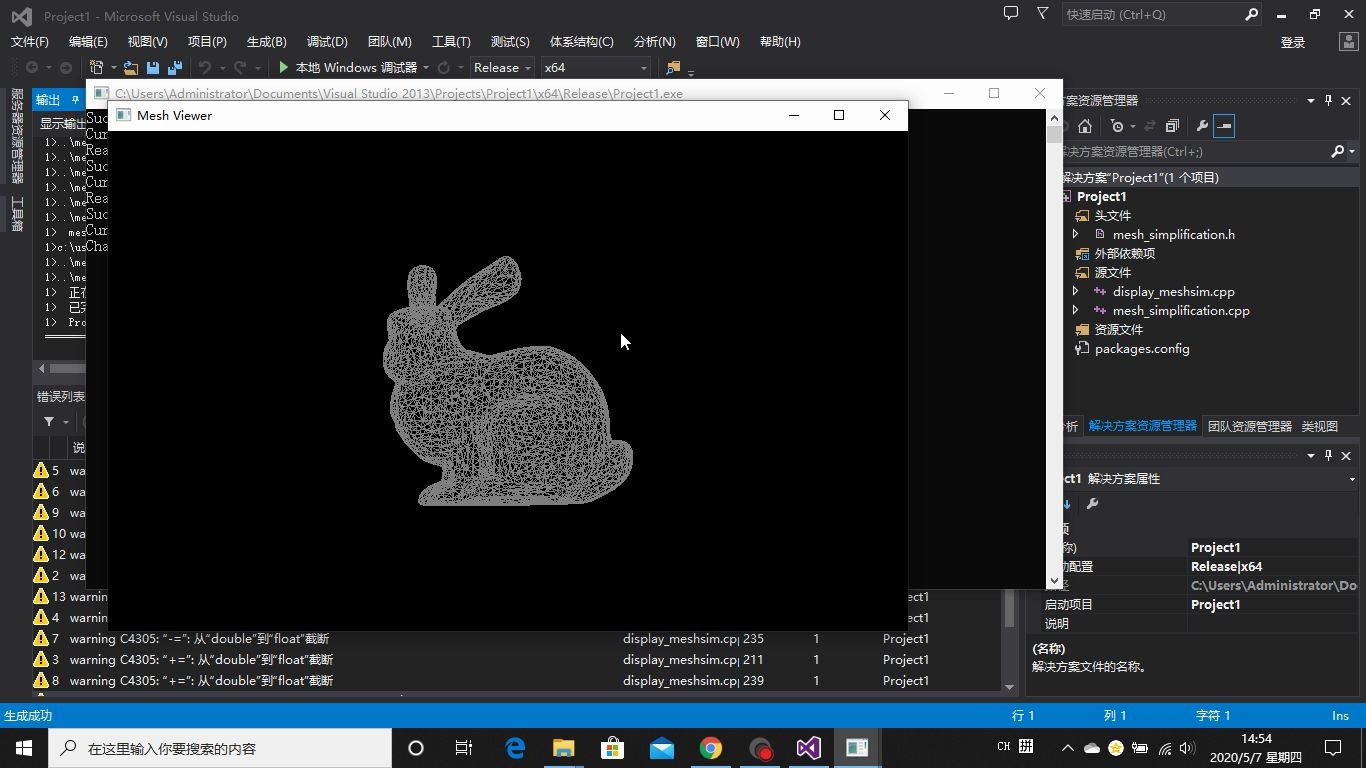
Task: Click the Windows Start button
Action: point(23,748)
